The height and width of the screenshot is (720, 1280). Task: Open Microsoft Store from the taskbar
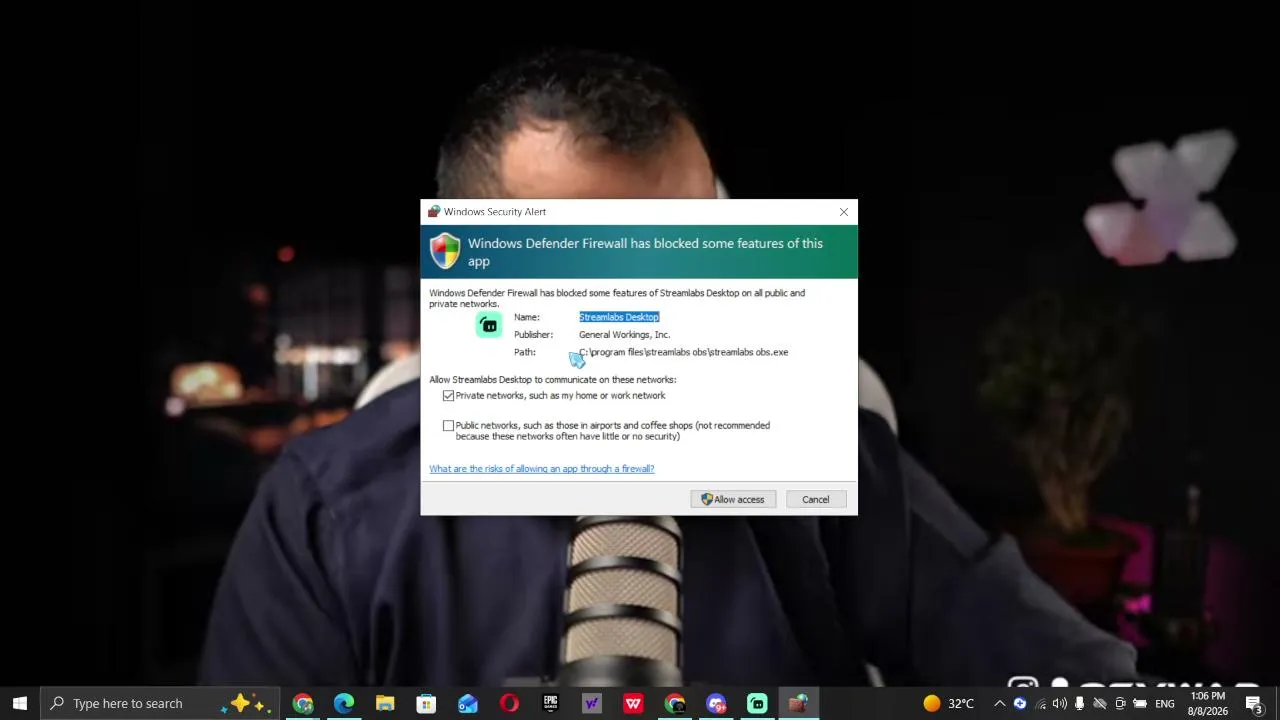pyautogui.click(x=426, y=703)
